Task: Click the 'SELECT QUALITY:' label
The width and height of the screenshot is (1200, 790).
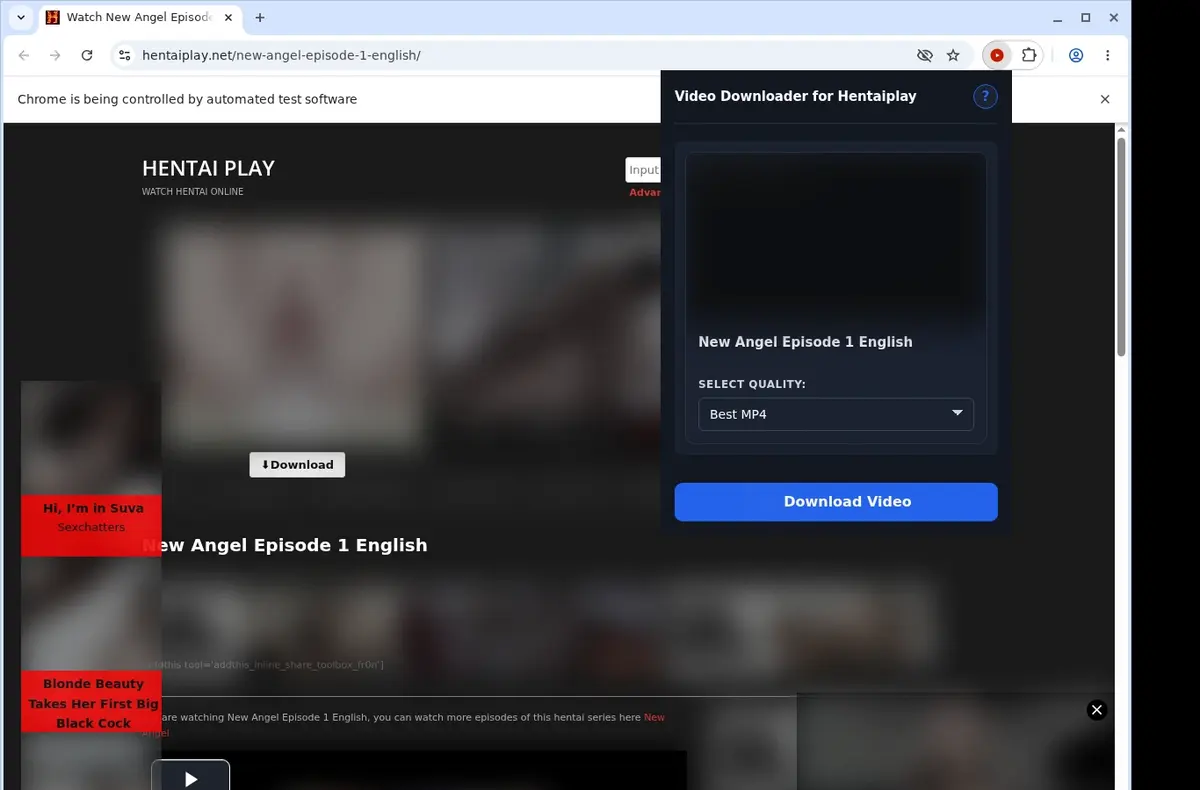Action: [x=752, y=384]
